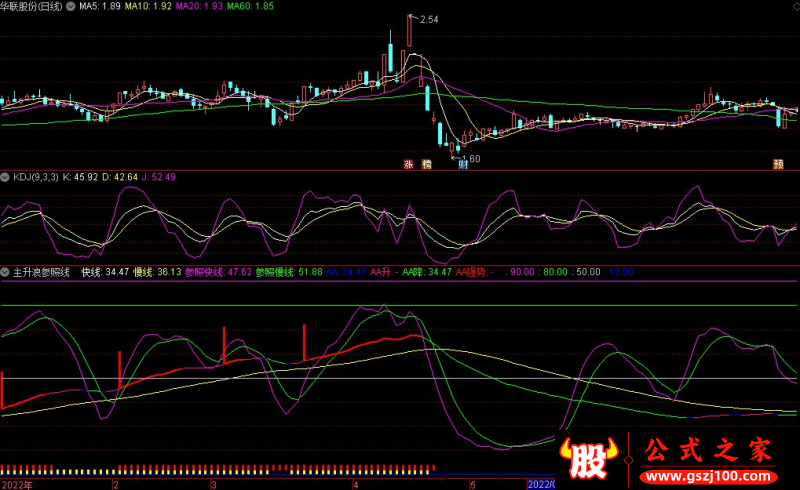Click the KDJ(9,3,3) indicator name
800x490 pixels.
click(36, 177)
